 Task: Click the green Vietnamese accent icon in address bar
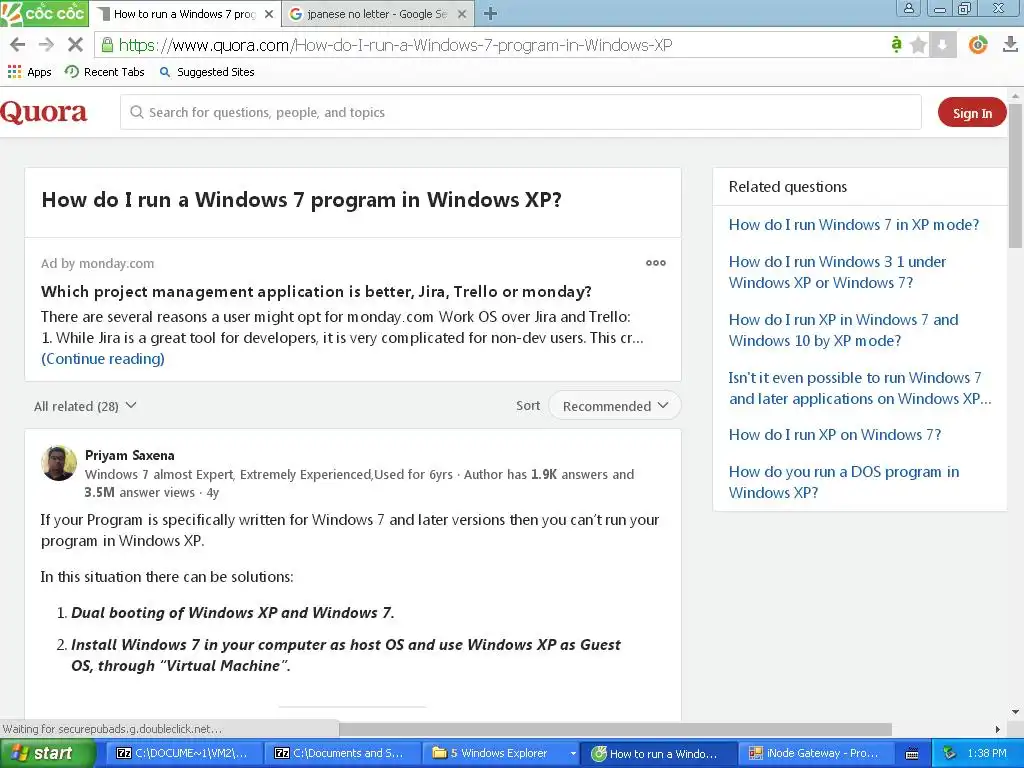pos(897,44)
